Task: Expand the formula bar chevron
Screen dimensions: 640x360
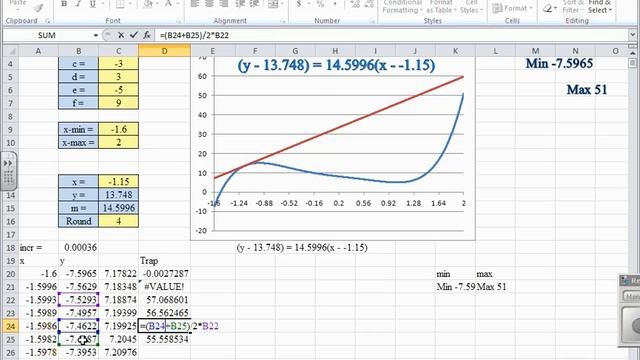Action: pos(632,35)
